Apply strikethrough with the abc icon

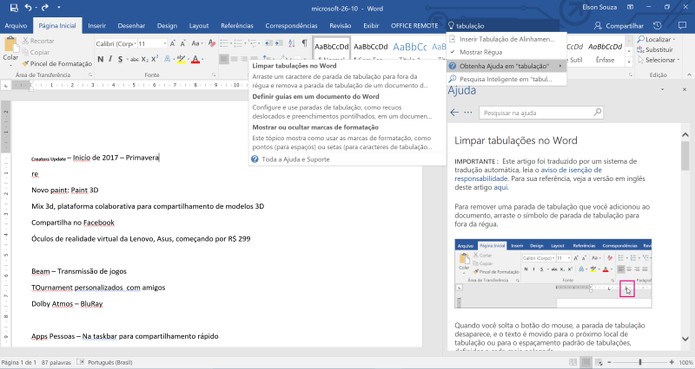point(134,59)
